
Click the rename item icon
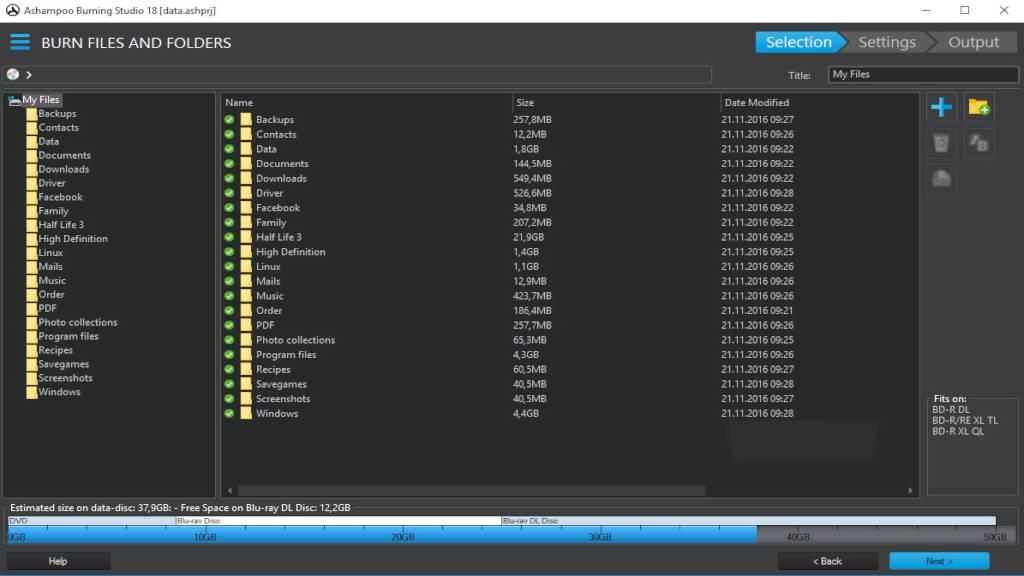pos(978,143)
